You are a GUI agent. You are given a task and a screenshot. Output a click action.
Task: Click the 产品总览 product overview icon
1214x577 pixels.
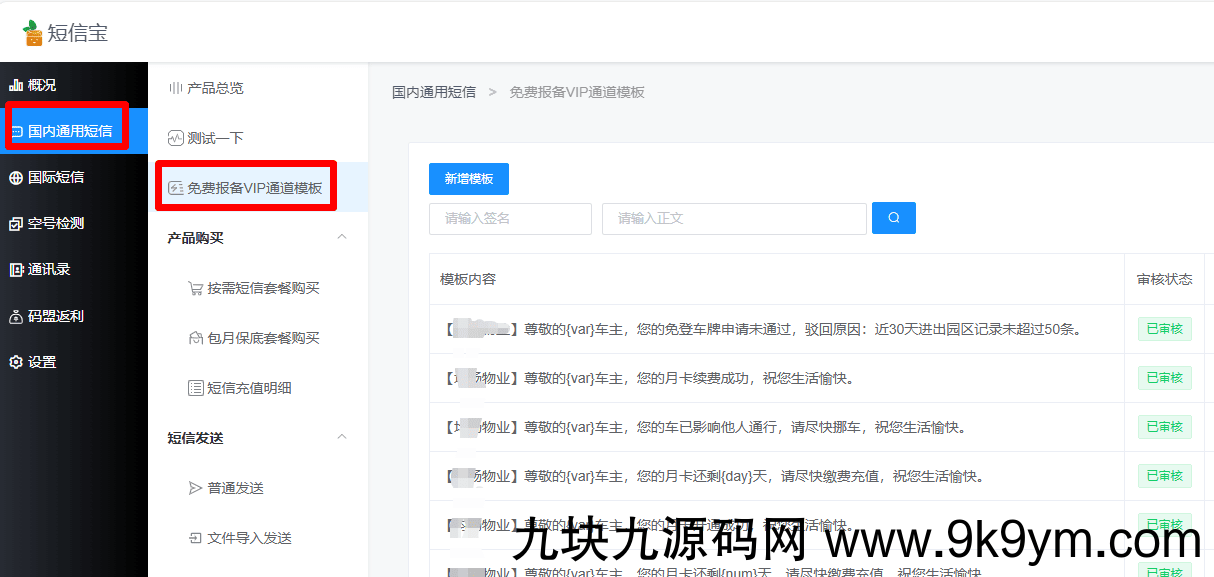click(x=178, y=89)
